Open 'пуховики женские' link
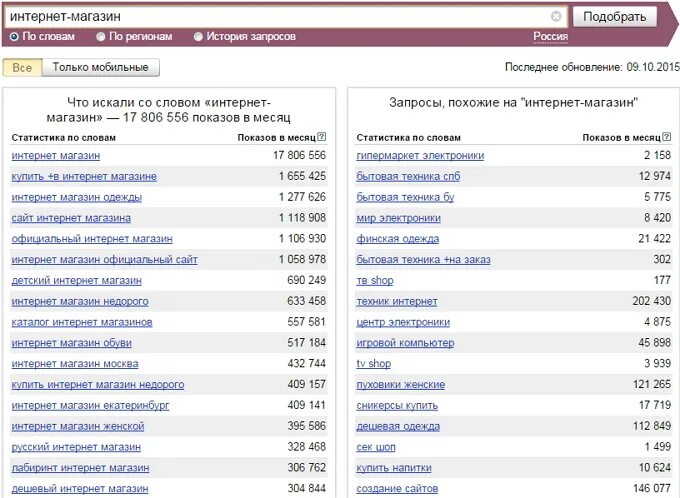 click(401, 384)
